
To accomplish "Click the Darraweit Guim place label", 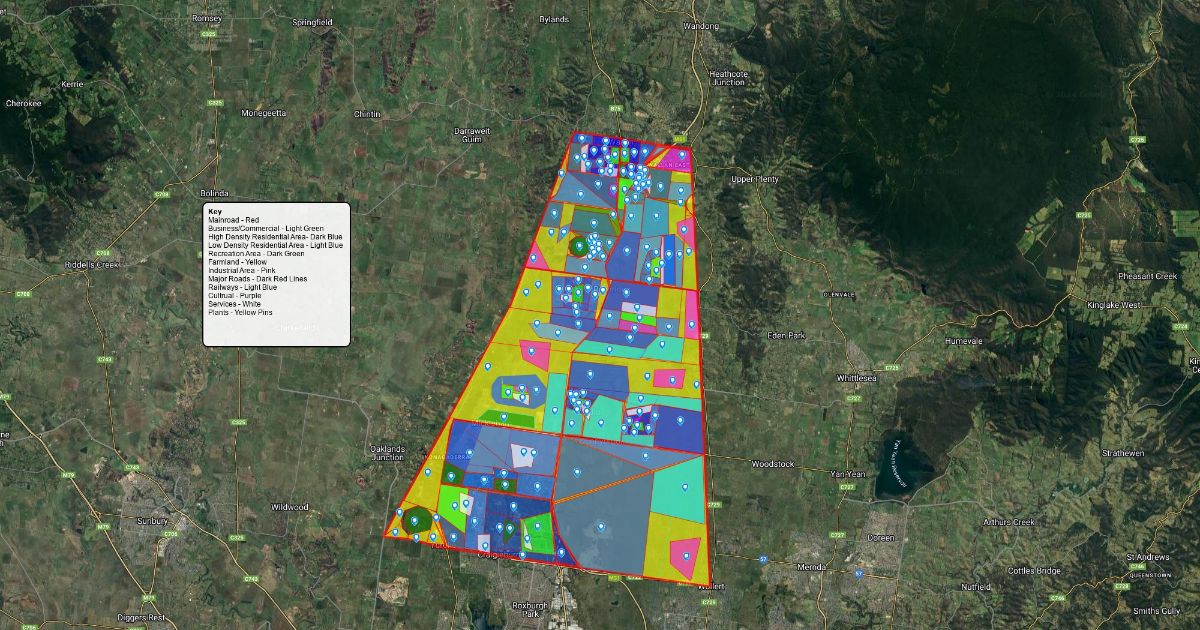I will (472, 135).
